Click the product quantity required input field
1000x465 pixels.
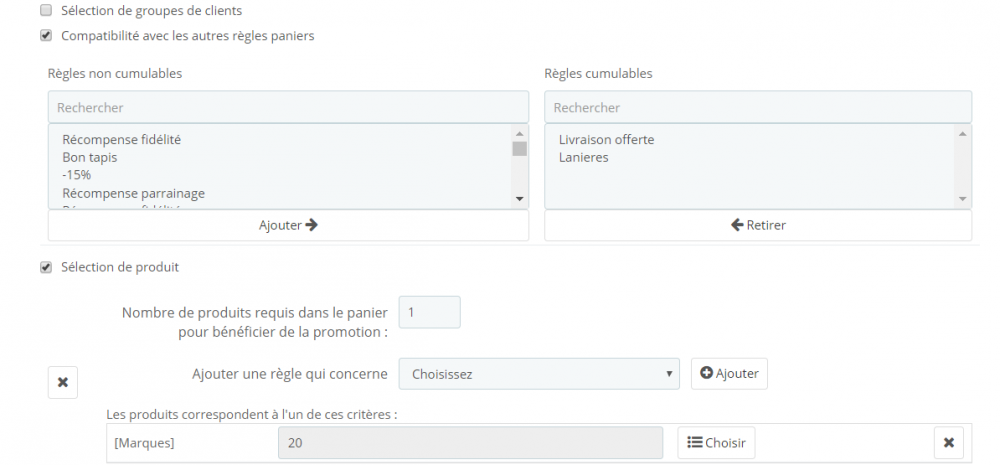click(429, 312)
